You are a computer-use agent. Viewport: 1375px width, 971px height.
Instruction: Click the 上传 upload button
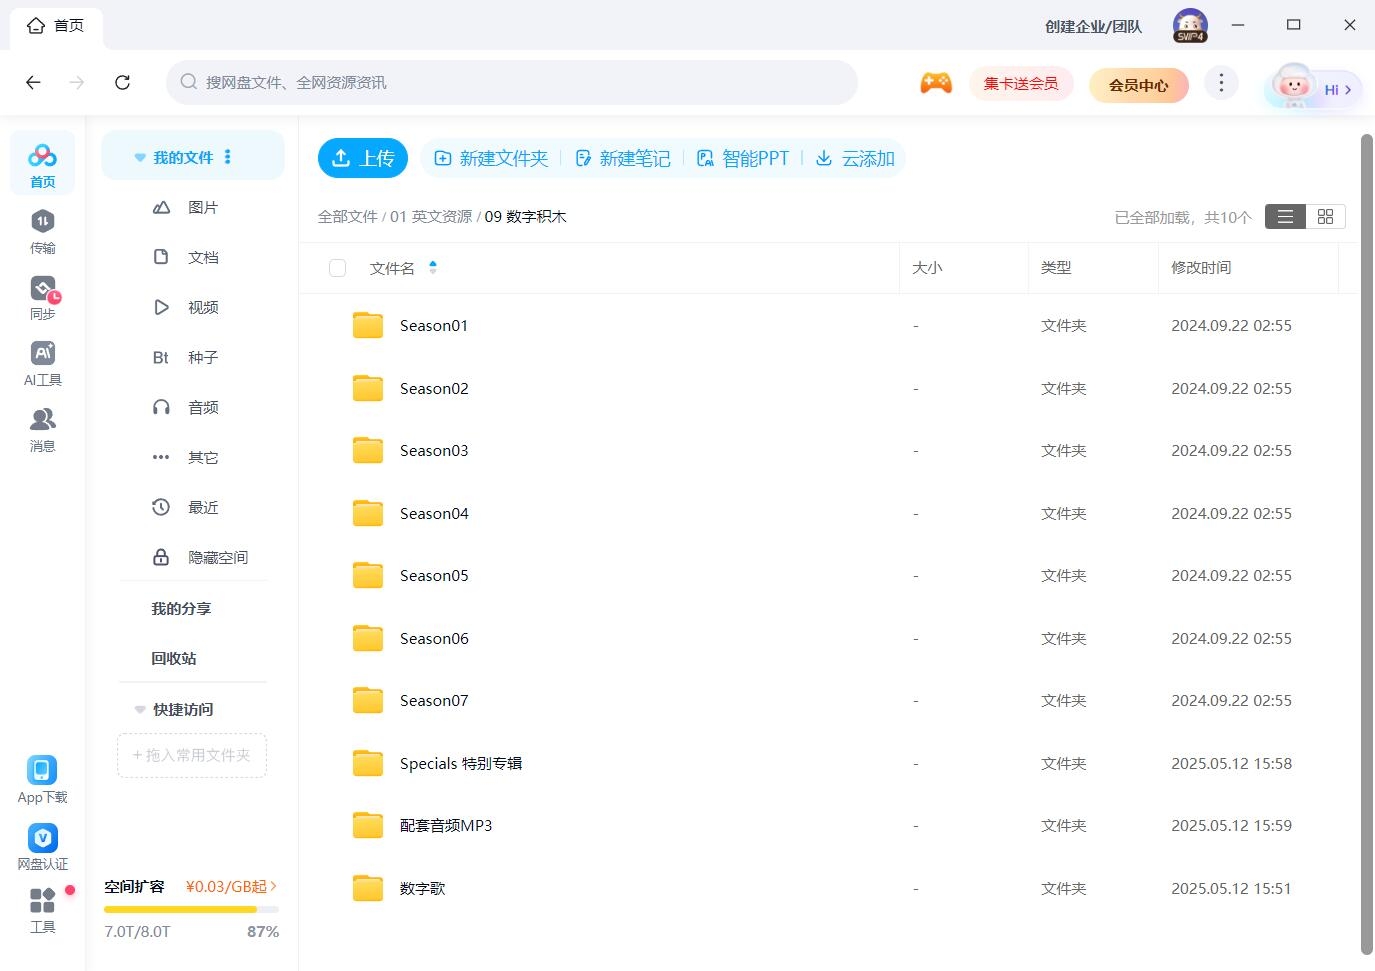(x=363, y=158)
